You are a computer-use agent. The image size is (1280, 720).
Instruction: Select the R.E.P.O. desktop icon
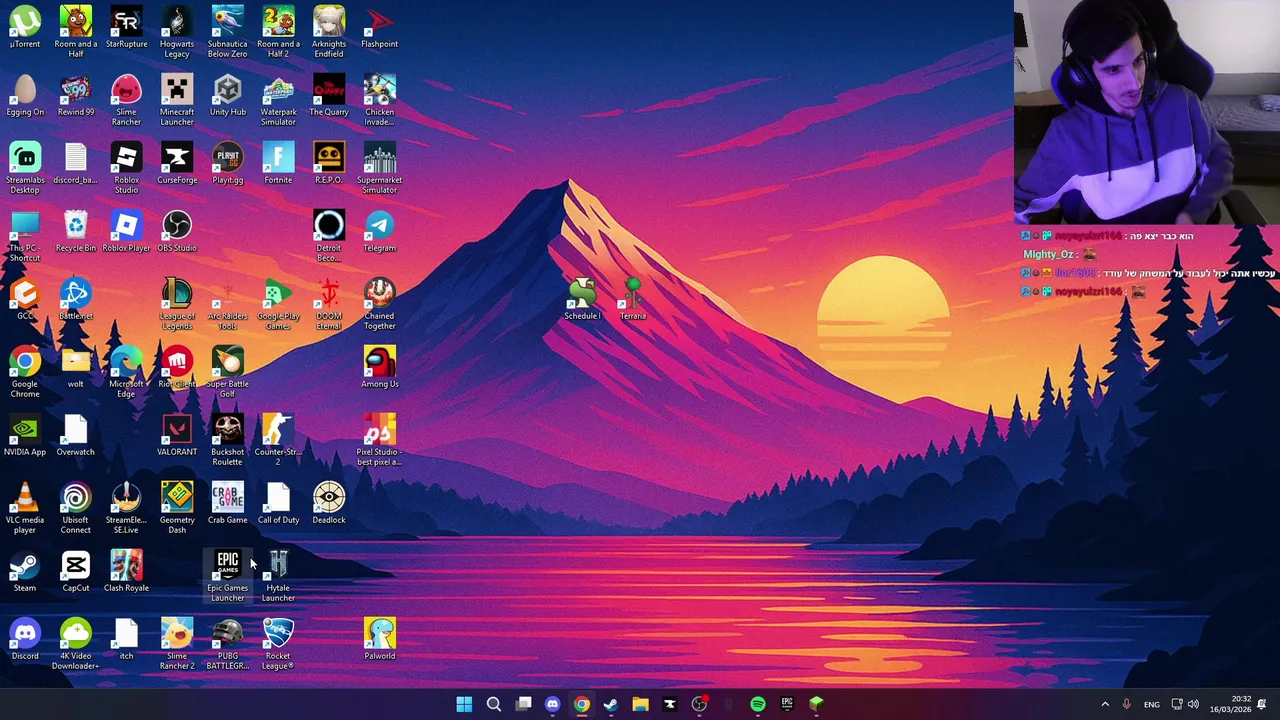pos(329,163)
